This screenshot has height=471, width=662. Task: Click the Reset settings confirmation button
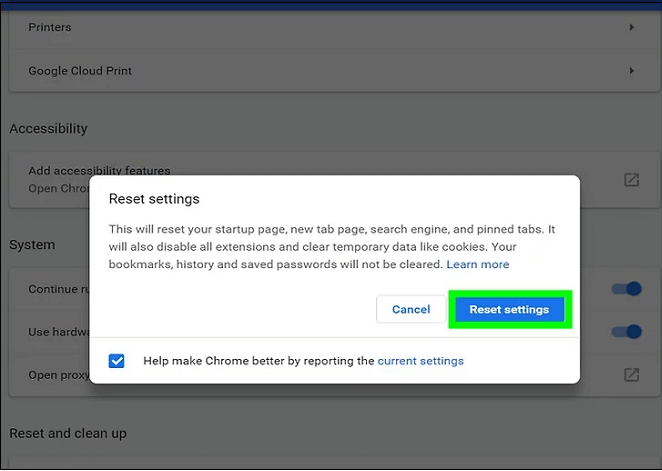[509, 310]
